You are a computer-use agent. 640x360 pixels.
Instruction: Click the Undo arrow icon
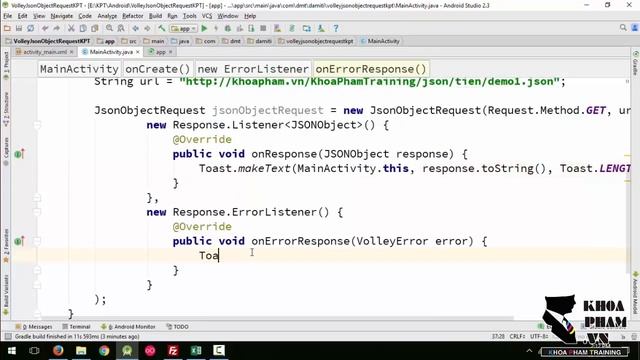click(x=45, y=28)
